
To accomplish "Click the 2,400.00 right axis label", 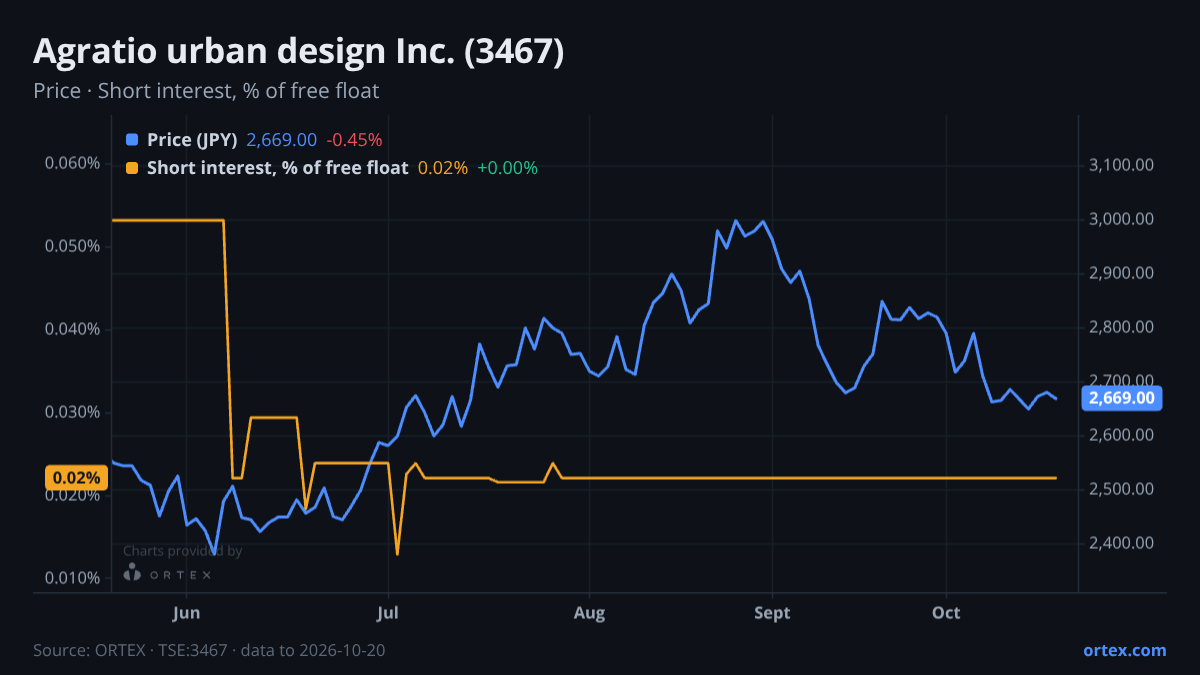I will click(1121, 543).
